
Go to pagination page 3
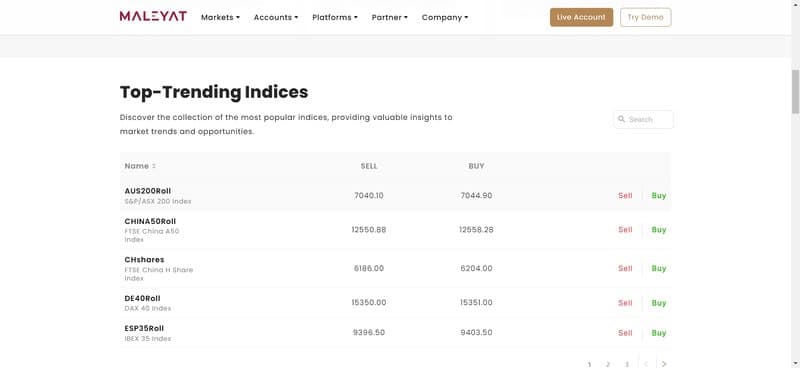click(627, 364)
